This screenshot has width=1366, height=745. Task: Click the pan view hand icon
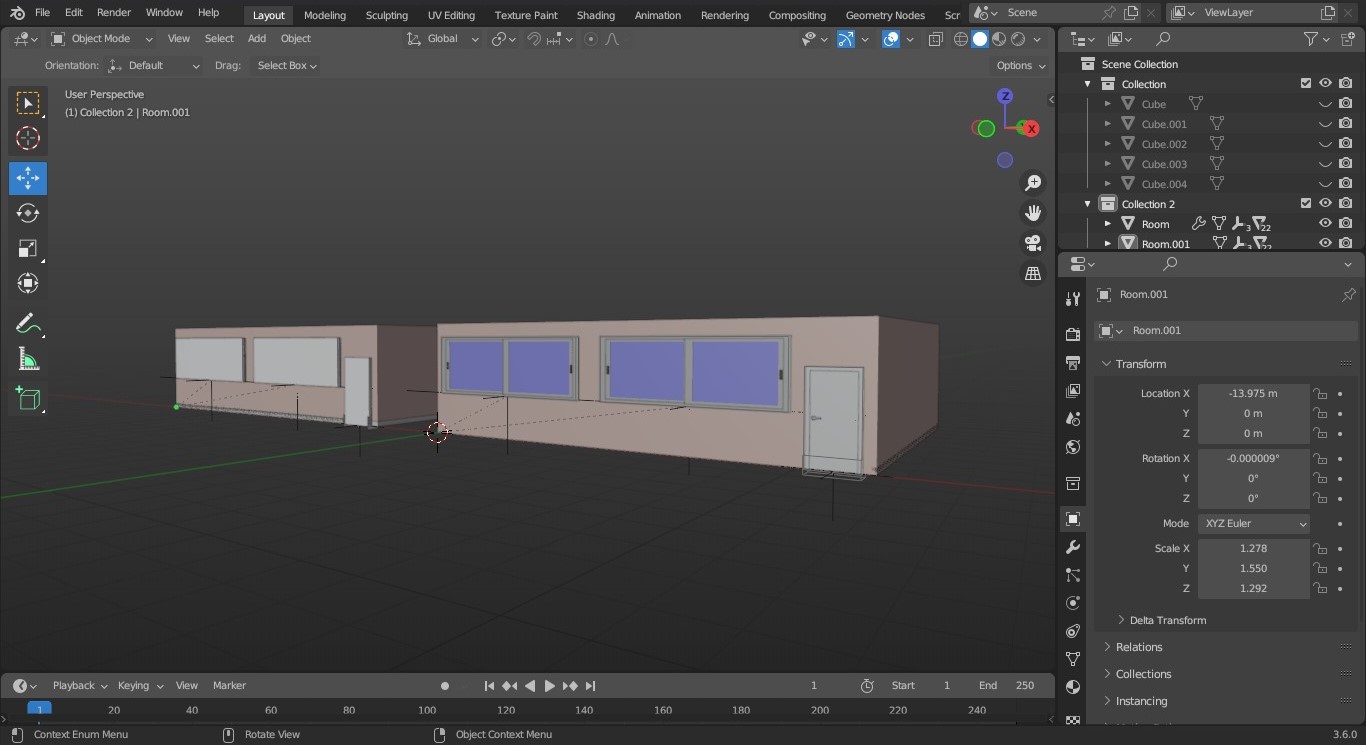1033,213
